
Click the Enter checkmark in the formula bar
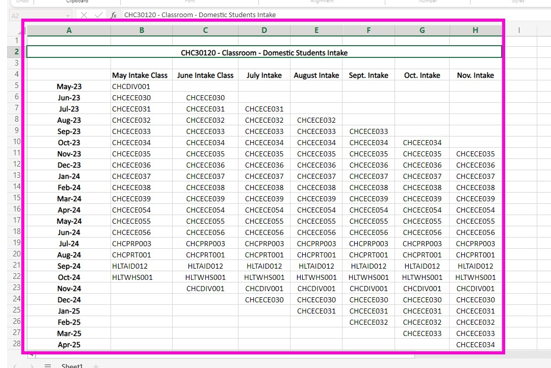coord(99,15)
